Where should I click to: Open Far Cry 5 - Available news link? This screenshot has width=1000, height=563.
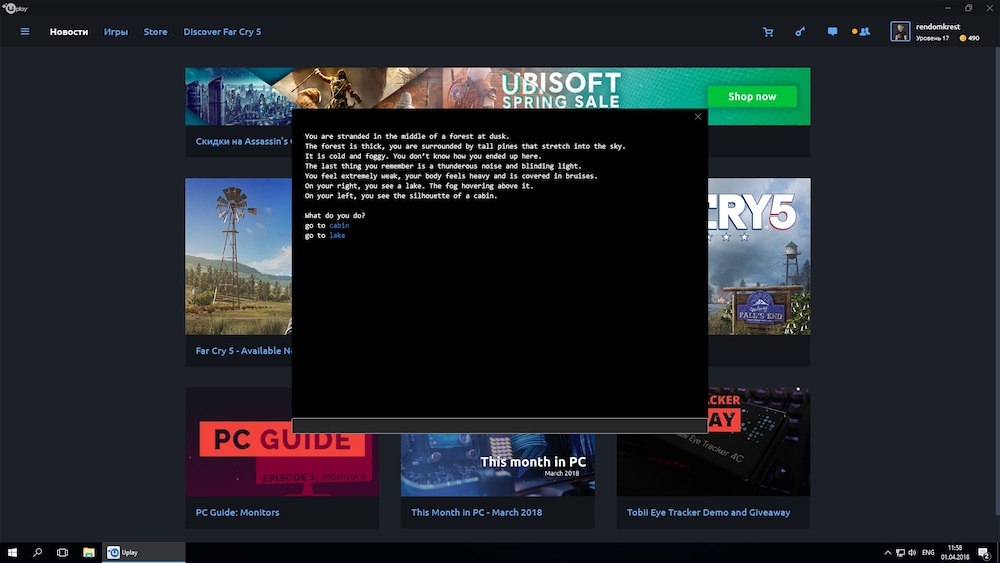click(x=244, y=351)
